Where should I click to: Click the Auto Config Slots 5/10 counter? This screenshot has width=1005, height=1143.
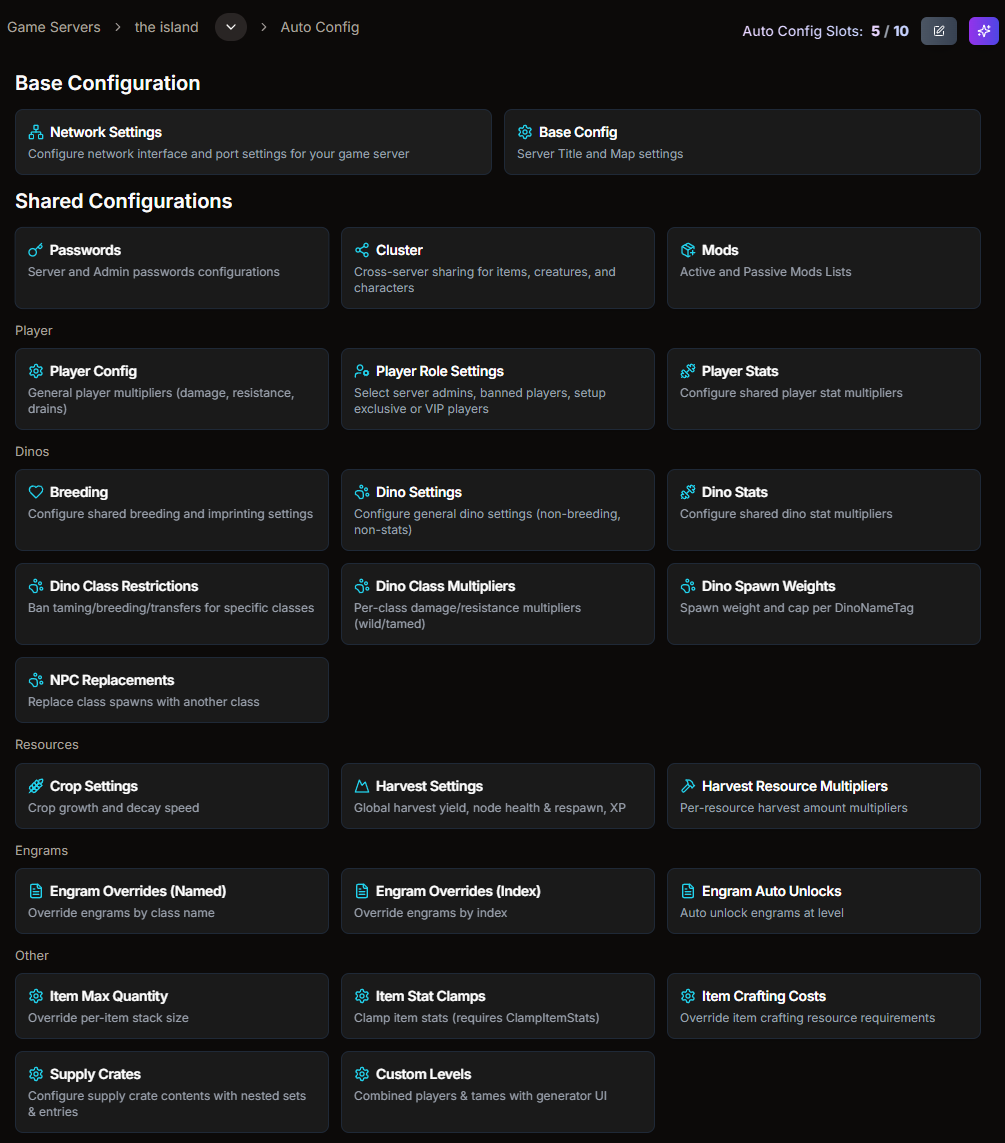click(825, 31)
